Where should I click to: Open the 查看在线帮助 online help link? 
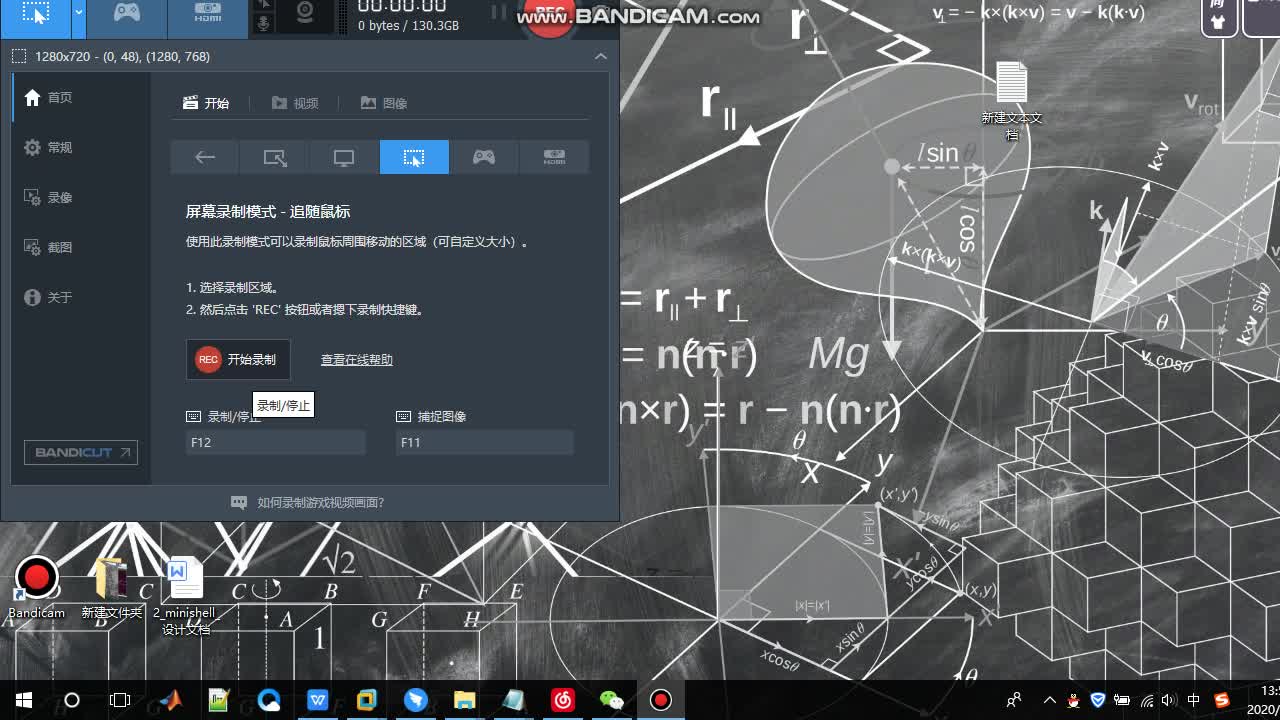(355, 359)
